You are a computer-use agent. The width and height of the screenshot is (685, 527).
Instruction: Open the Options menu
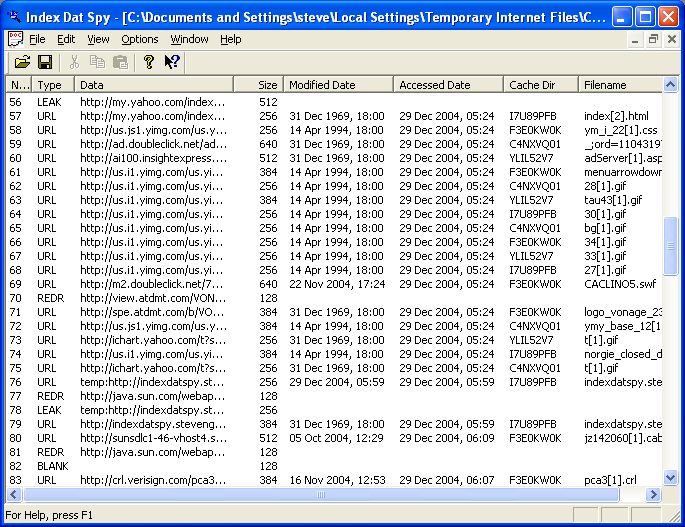click(x=140, y=39)
